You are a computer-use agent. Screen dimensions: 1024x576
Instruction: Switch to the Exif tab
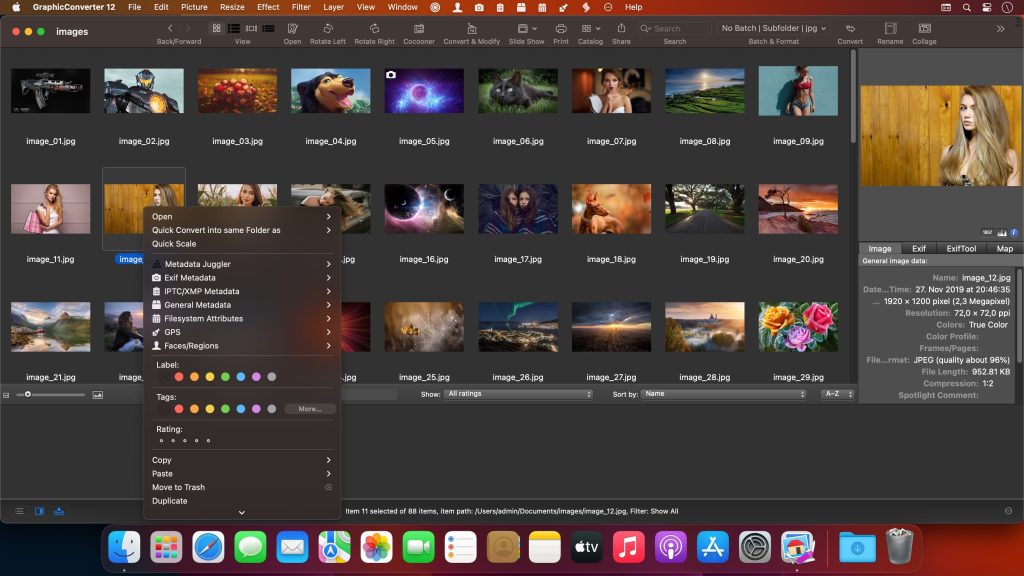tap(918, 248)
